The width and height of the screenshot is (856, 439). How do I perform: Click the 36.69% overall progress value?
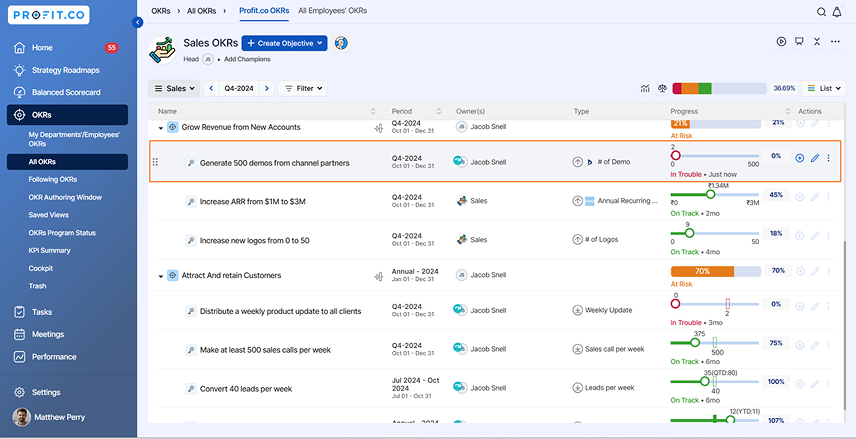(784, 88)
